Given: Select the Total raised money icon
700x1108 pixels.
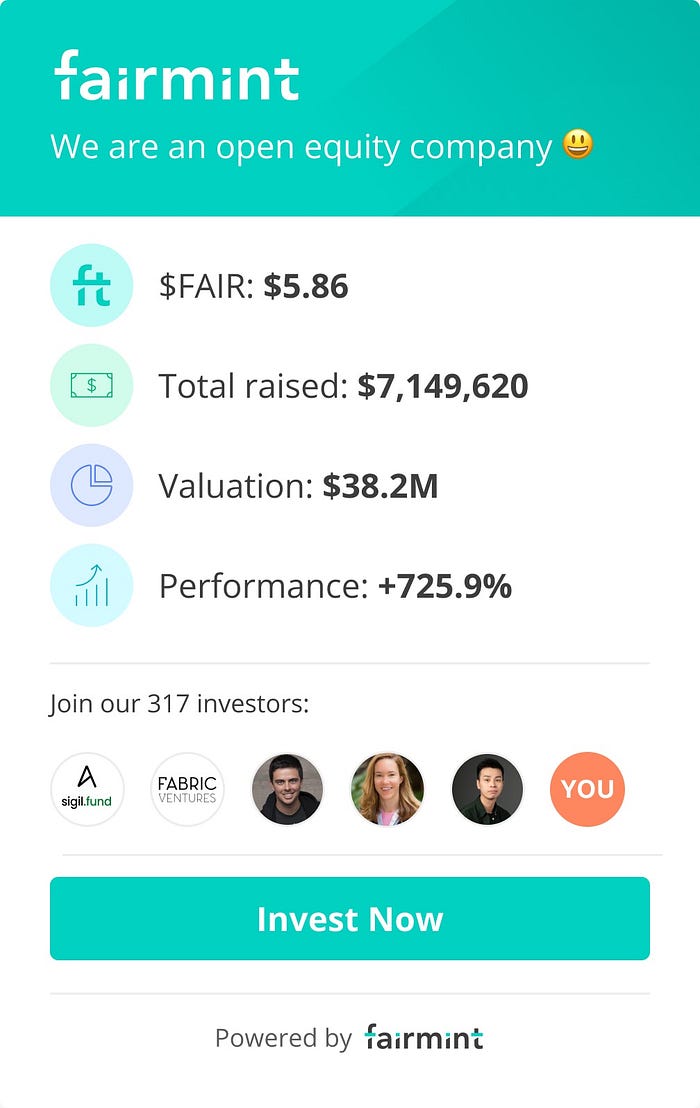Looking at the screenshot, I should (x=91, y=385).
